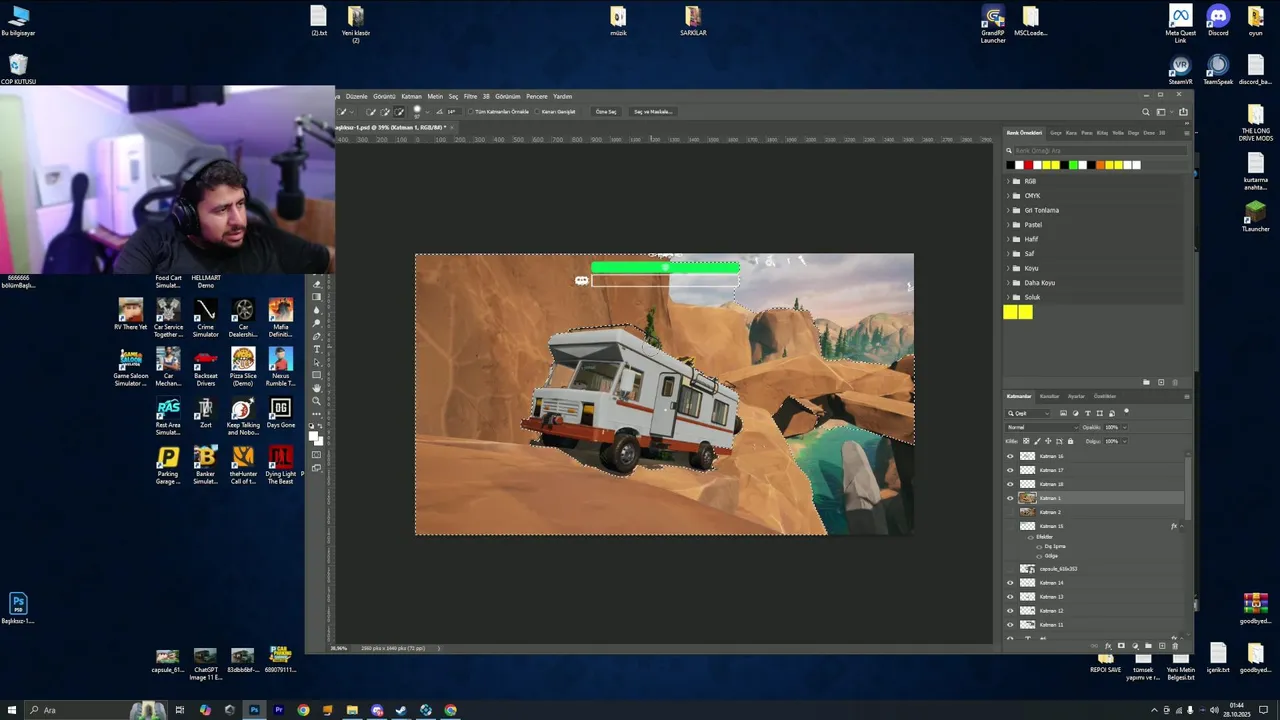Toggle Gölge effect visibility eye
This screenshot has width=1280, height=720.
(x=1039, y=556)
